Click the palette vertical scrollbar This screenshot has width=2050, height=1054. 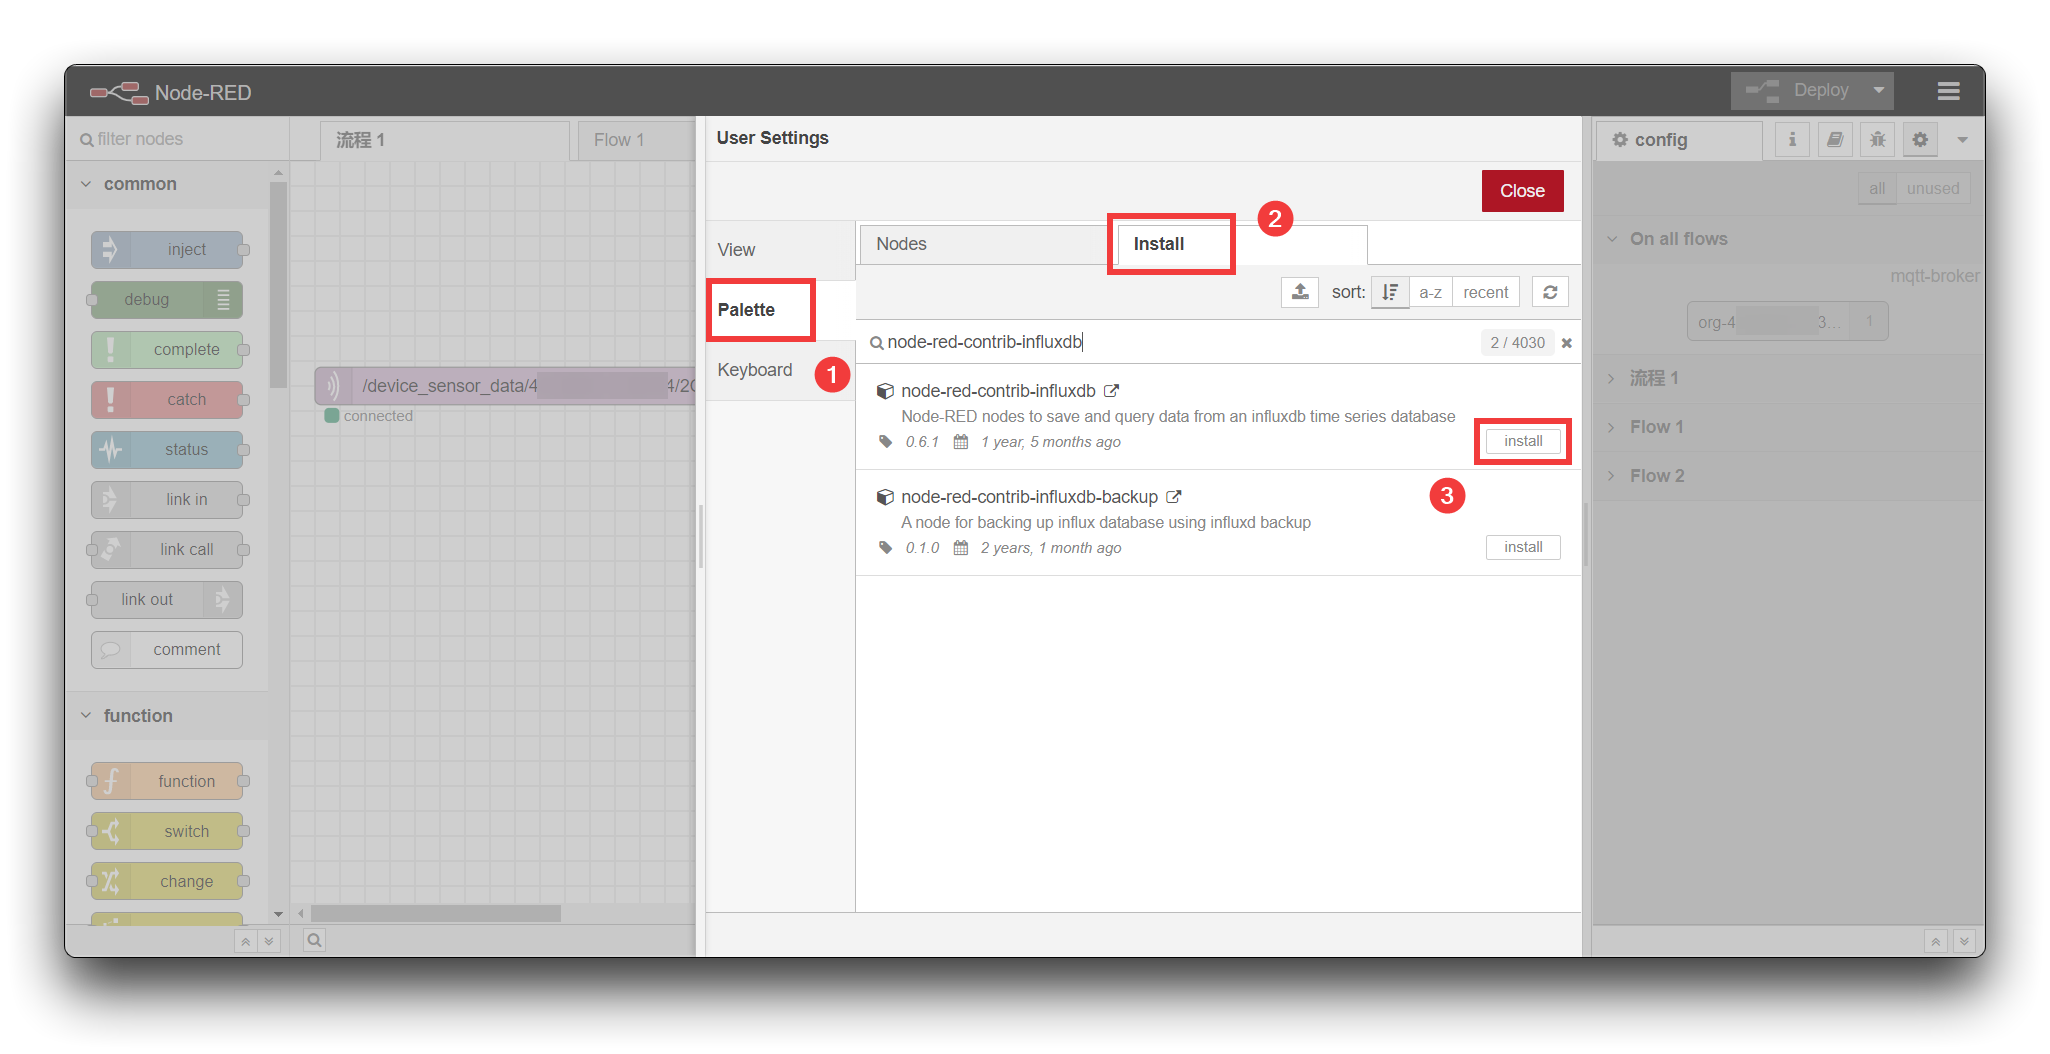click(278, 283)
